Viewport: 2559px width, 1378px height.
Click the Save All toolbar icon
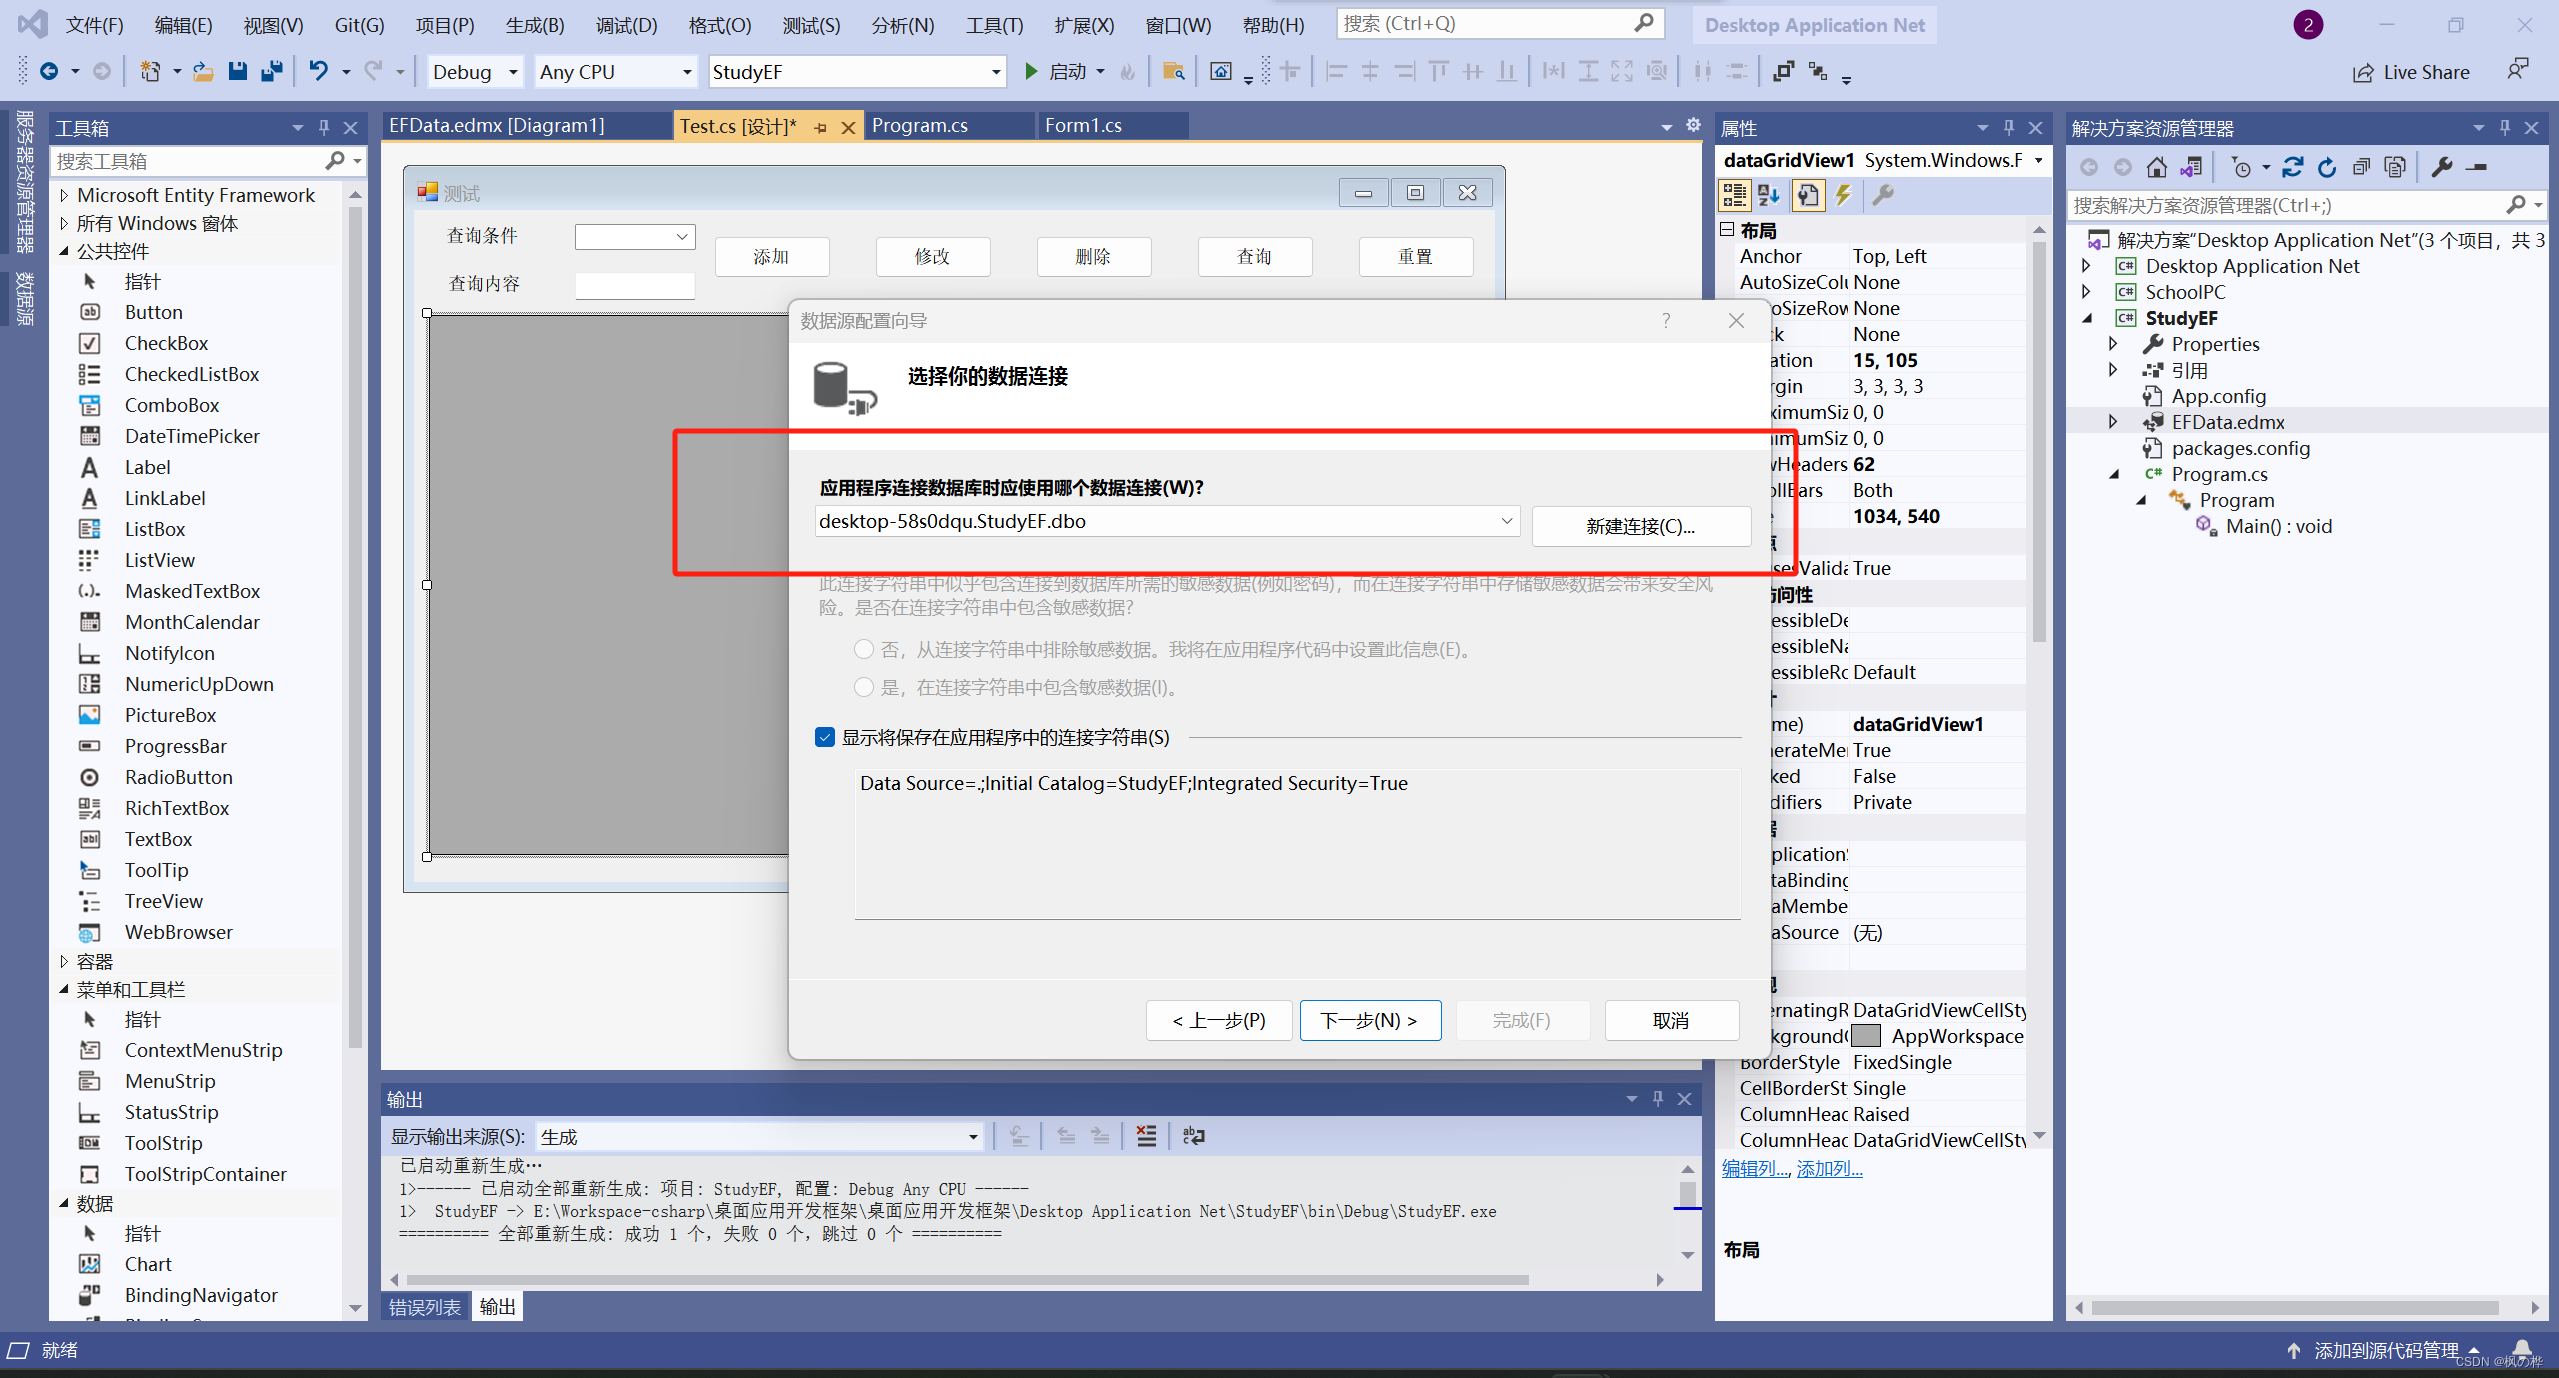[271, 72]
